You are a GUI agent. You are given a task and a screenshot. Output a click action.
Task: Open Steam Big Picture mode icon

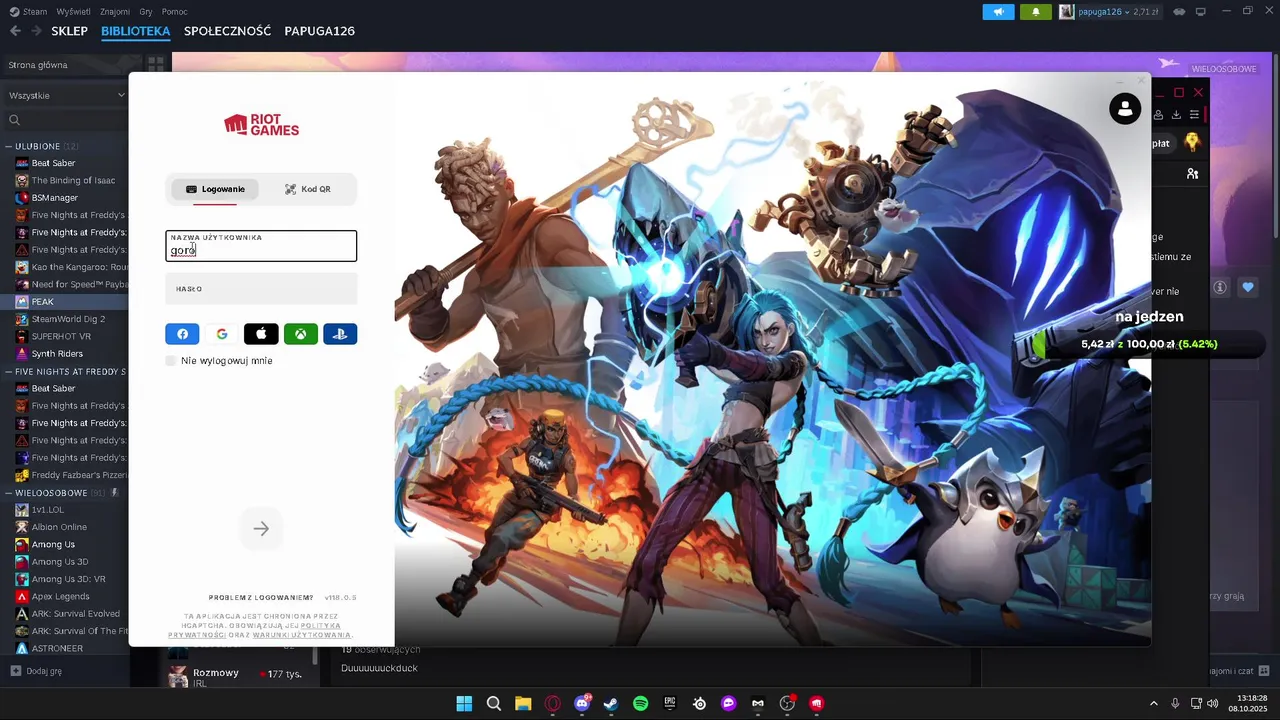(1201, 12)
